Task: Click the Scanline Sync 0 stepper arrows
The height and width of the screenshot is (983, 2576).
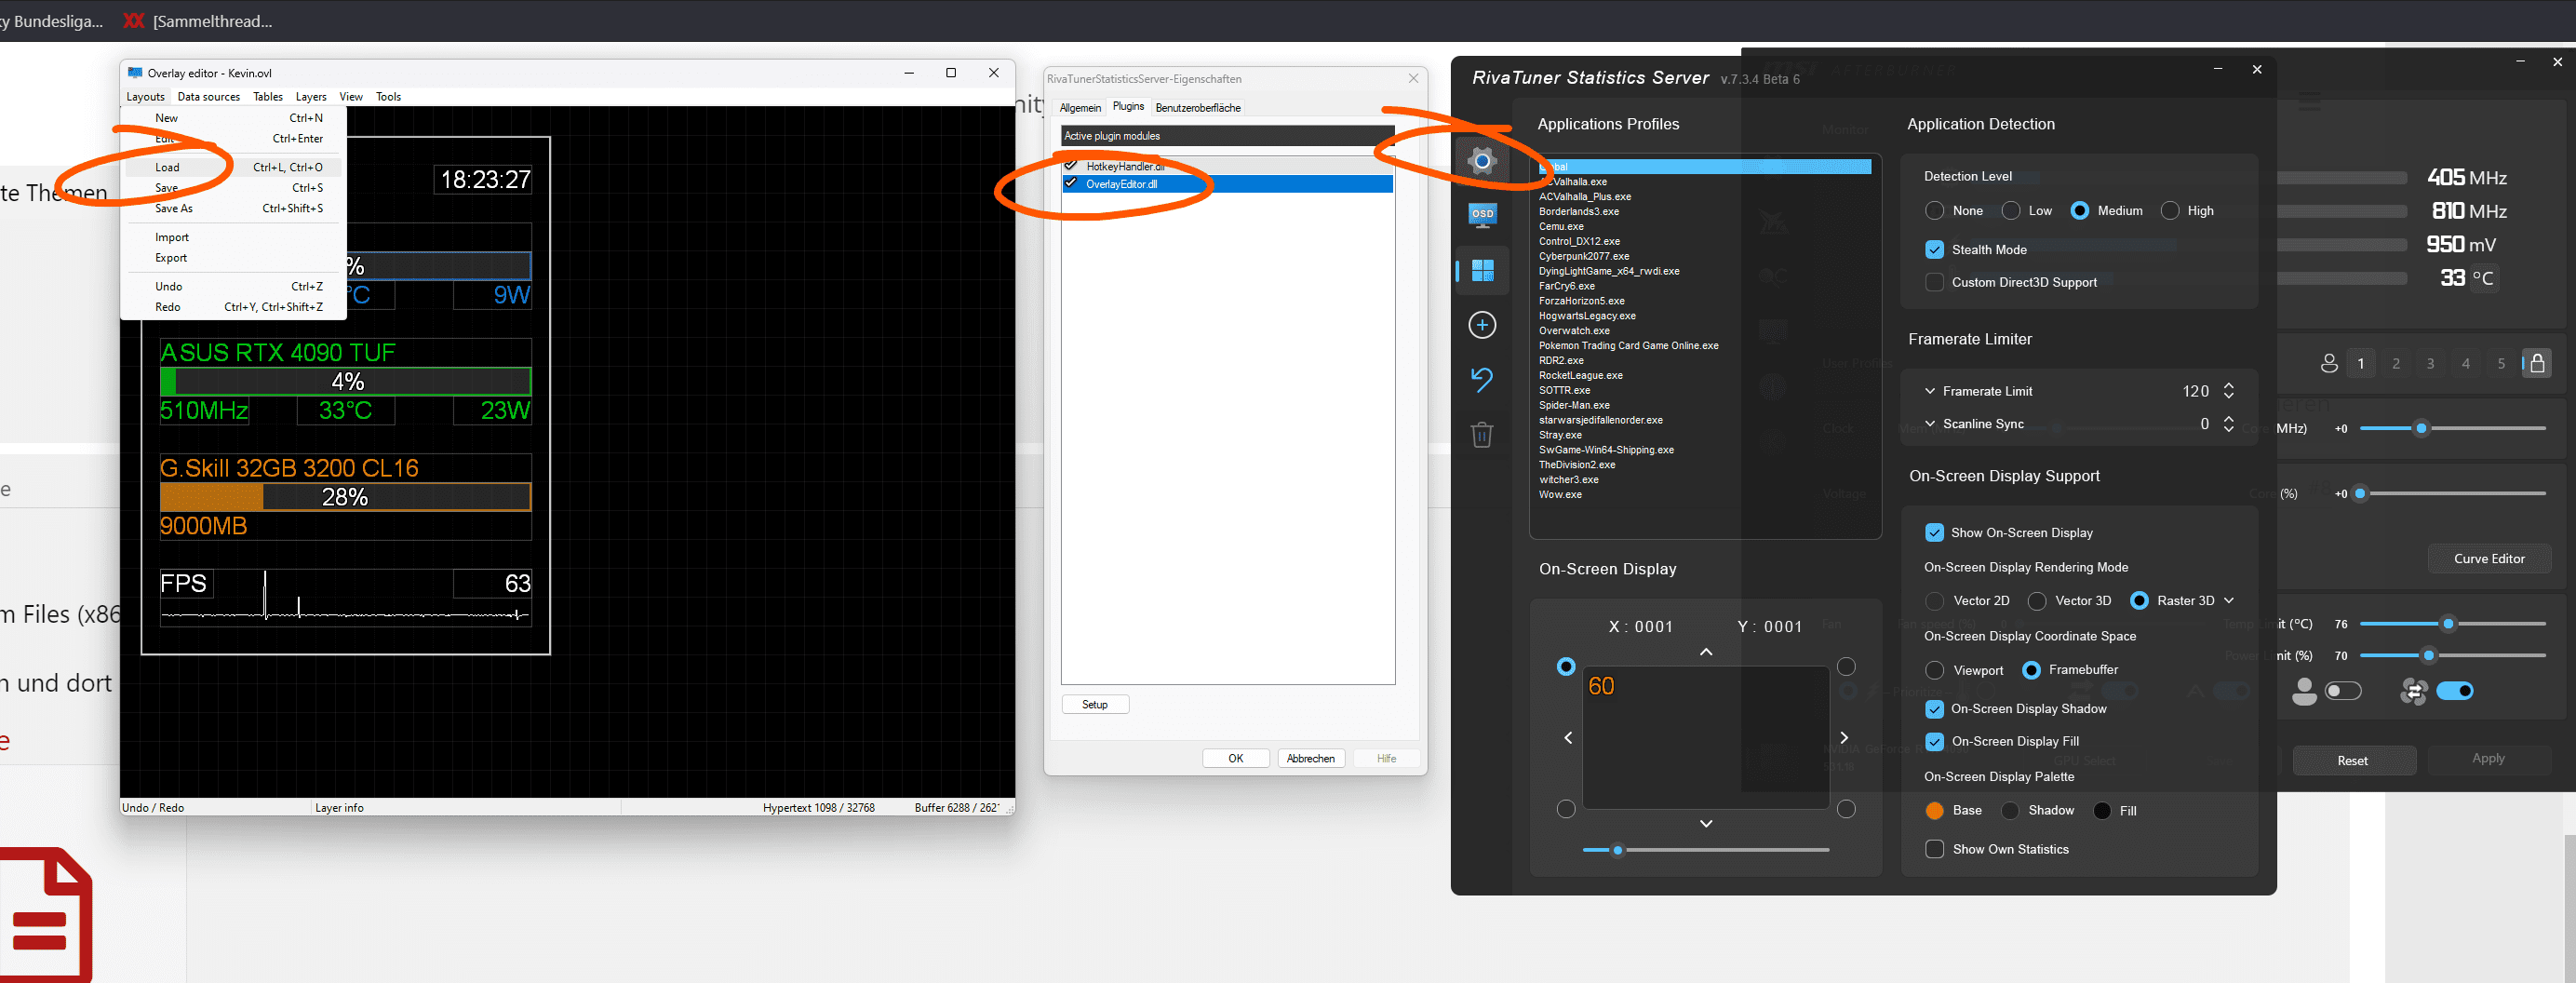Action: pyautogui.click(x=2229, y=424)
